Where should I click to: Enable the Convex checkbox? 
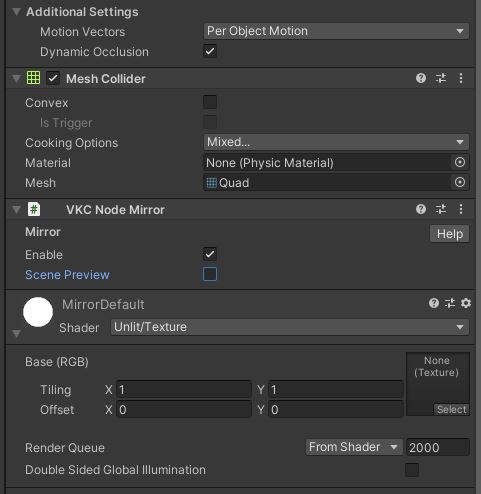(210, 102)
